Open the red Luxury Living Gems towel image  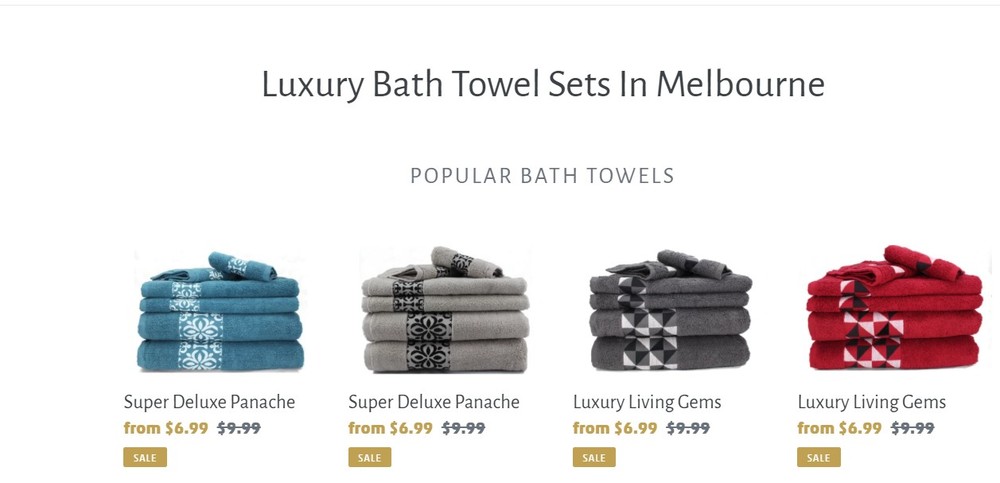[x=894, y=308]
